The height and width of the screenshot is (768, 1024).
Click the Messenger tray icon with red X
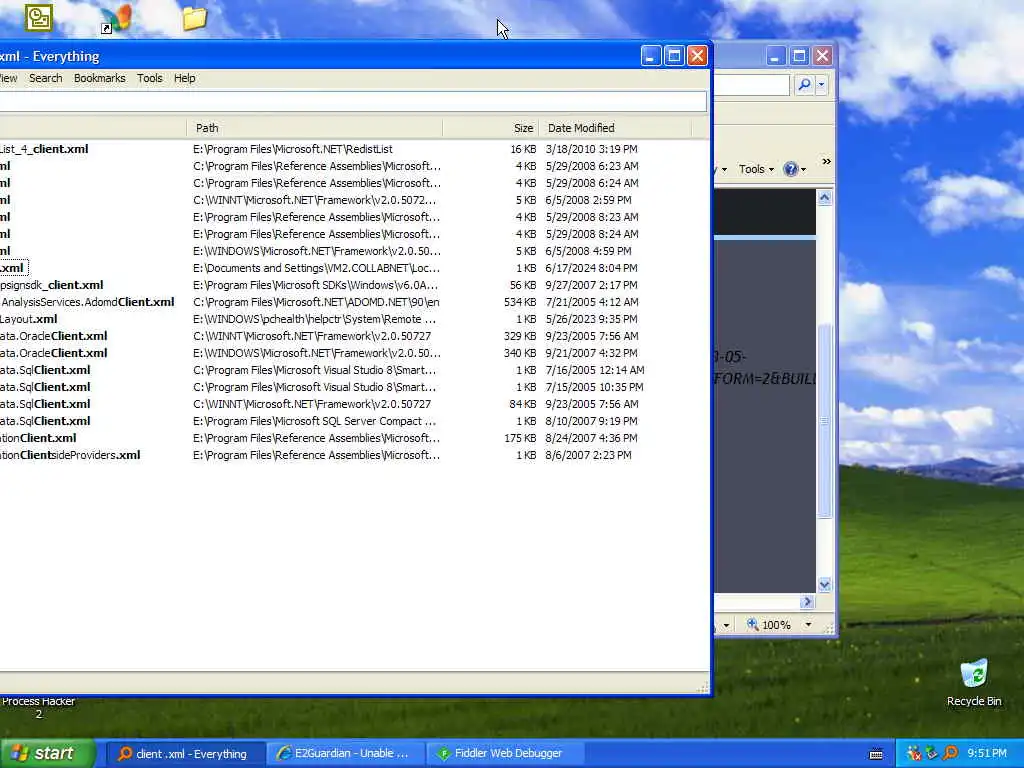(914, 753)
